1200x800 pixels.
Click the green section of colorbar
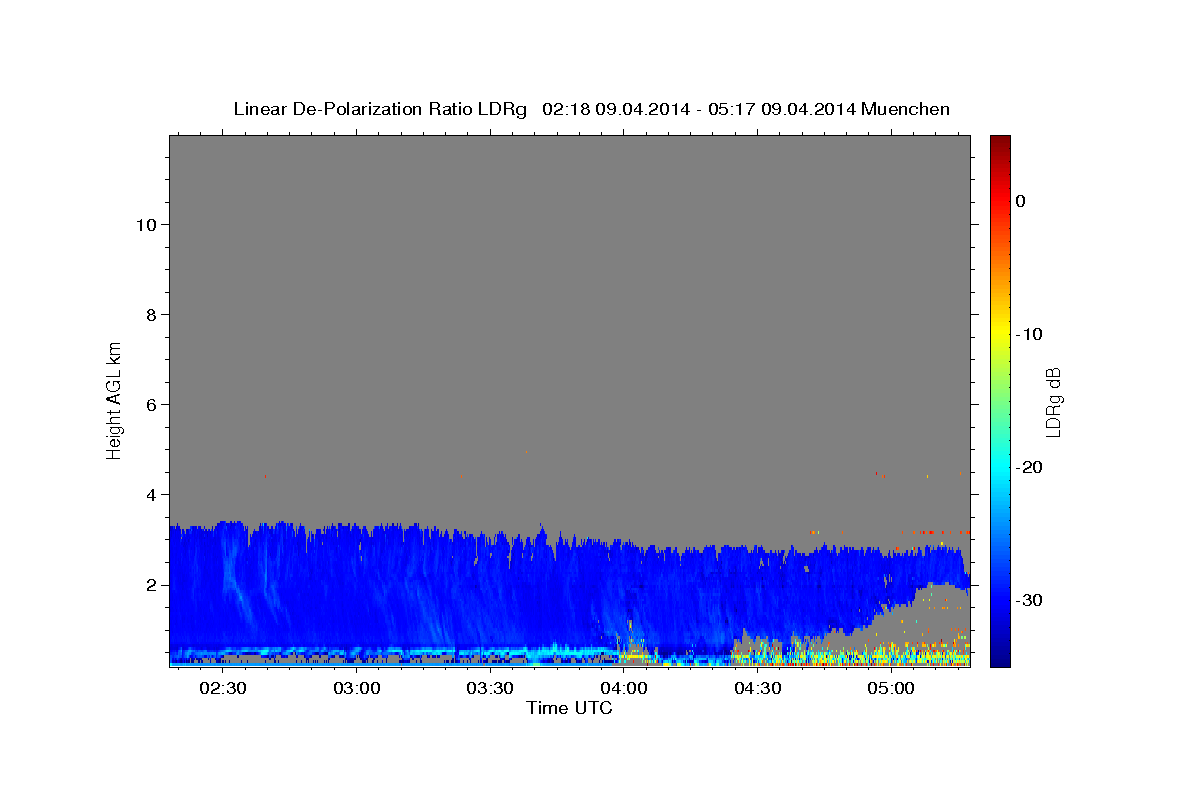pos(1000,400)
